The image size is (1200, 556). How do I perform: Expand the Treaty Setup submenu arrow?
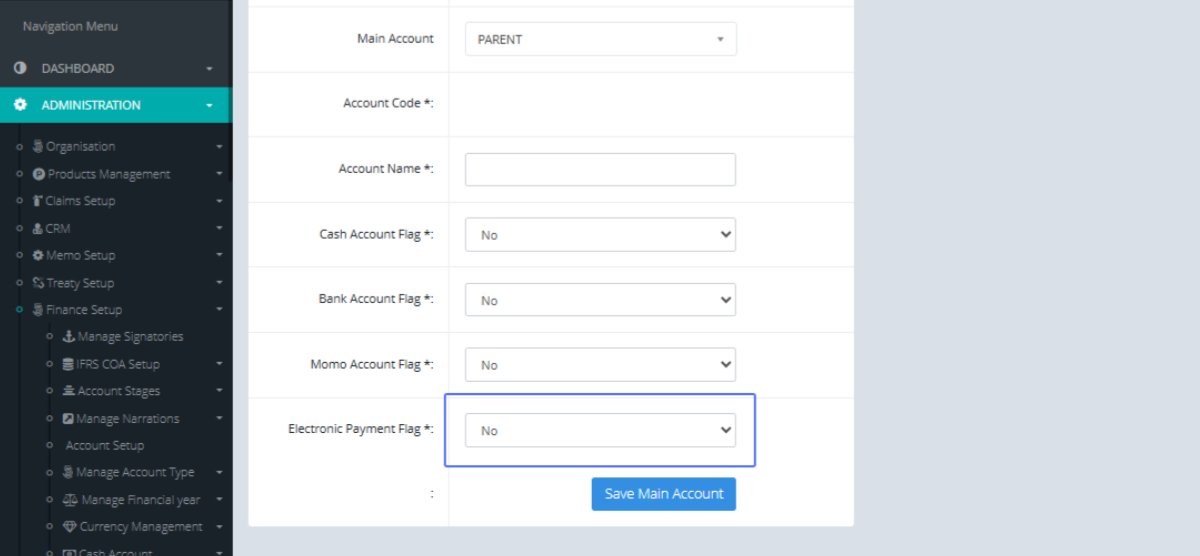pyautogui.click(x=219, y=283)
